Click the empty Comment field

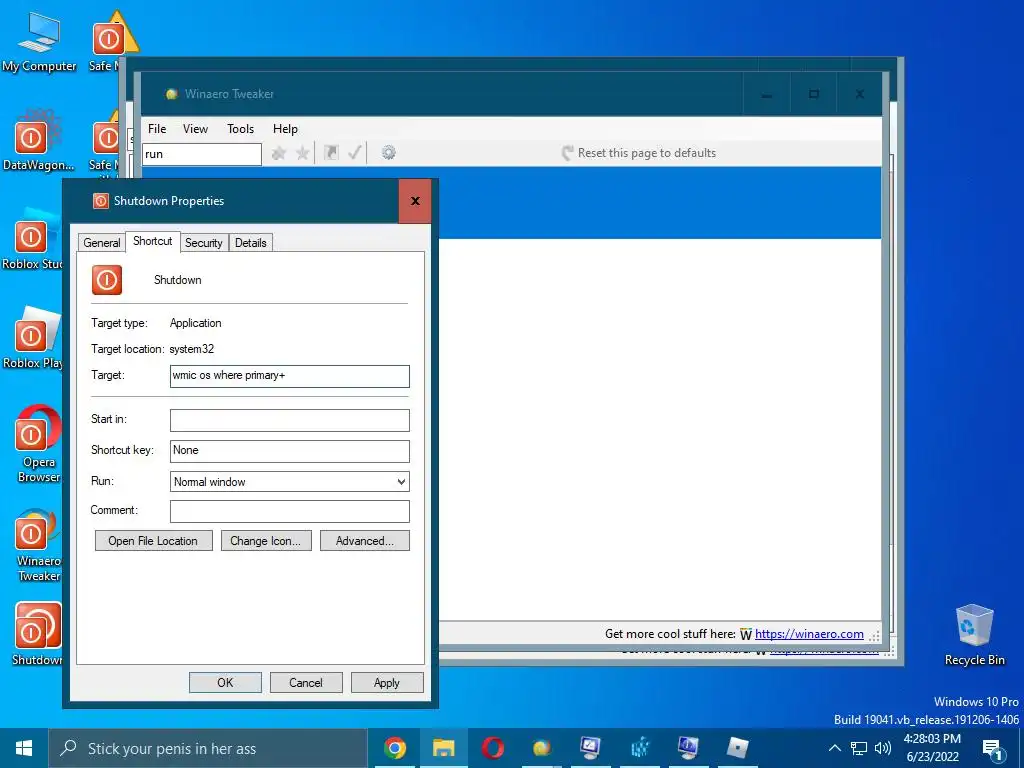pos(289,511)
